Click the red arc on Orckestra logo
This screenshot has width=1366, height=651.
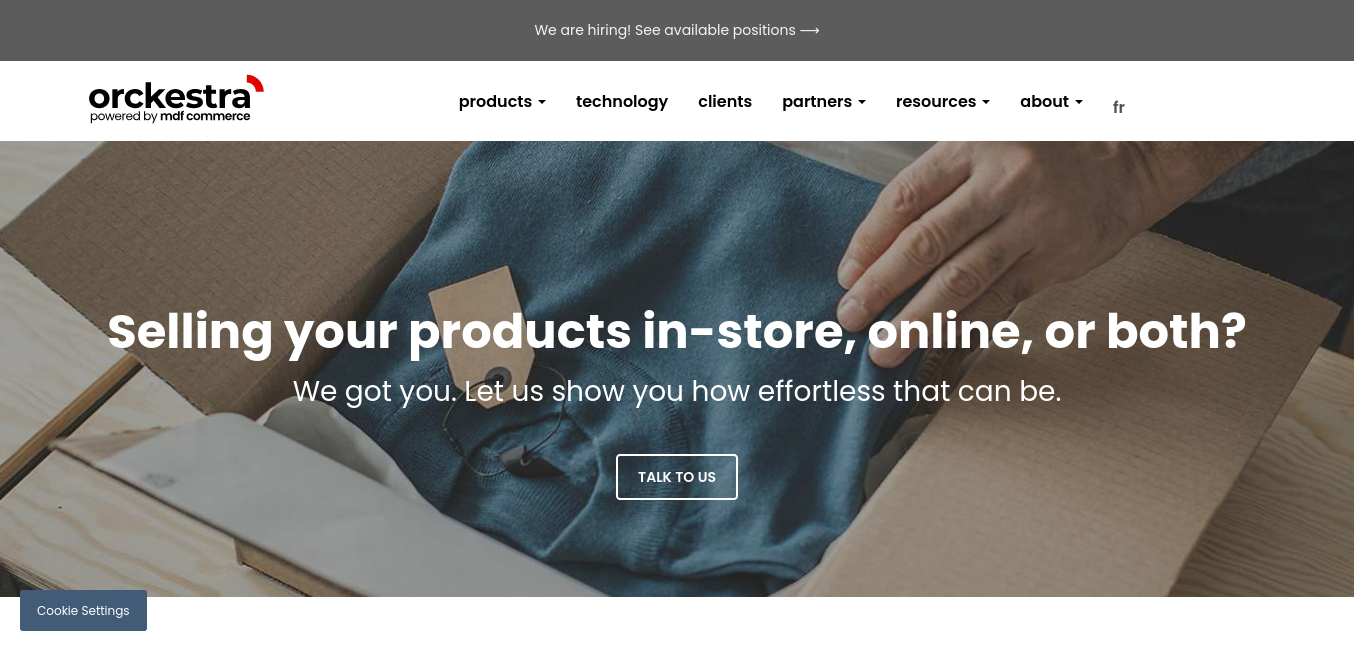255,83
